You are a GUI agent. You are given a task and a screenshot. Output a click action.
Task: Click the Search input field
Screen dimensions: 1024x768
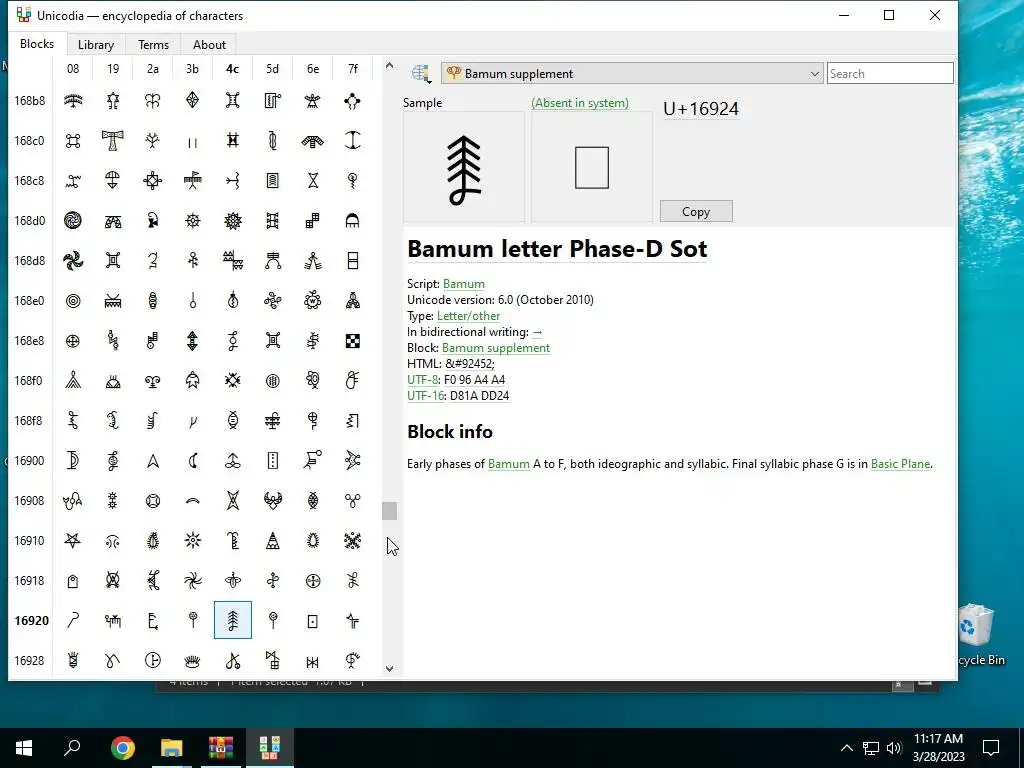[890, 73]
